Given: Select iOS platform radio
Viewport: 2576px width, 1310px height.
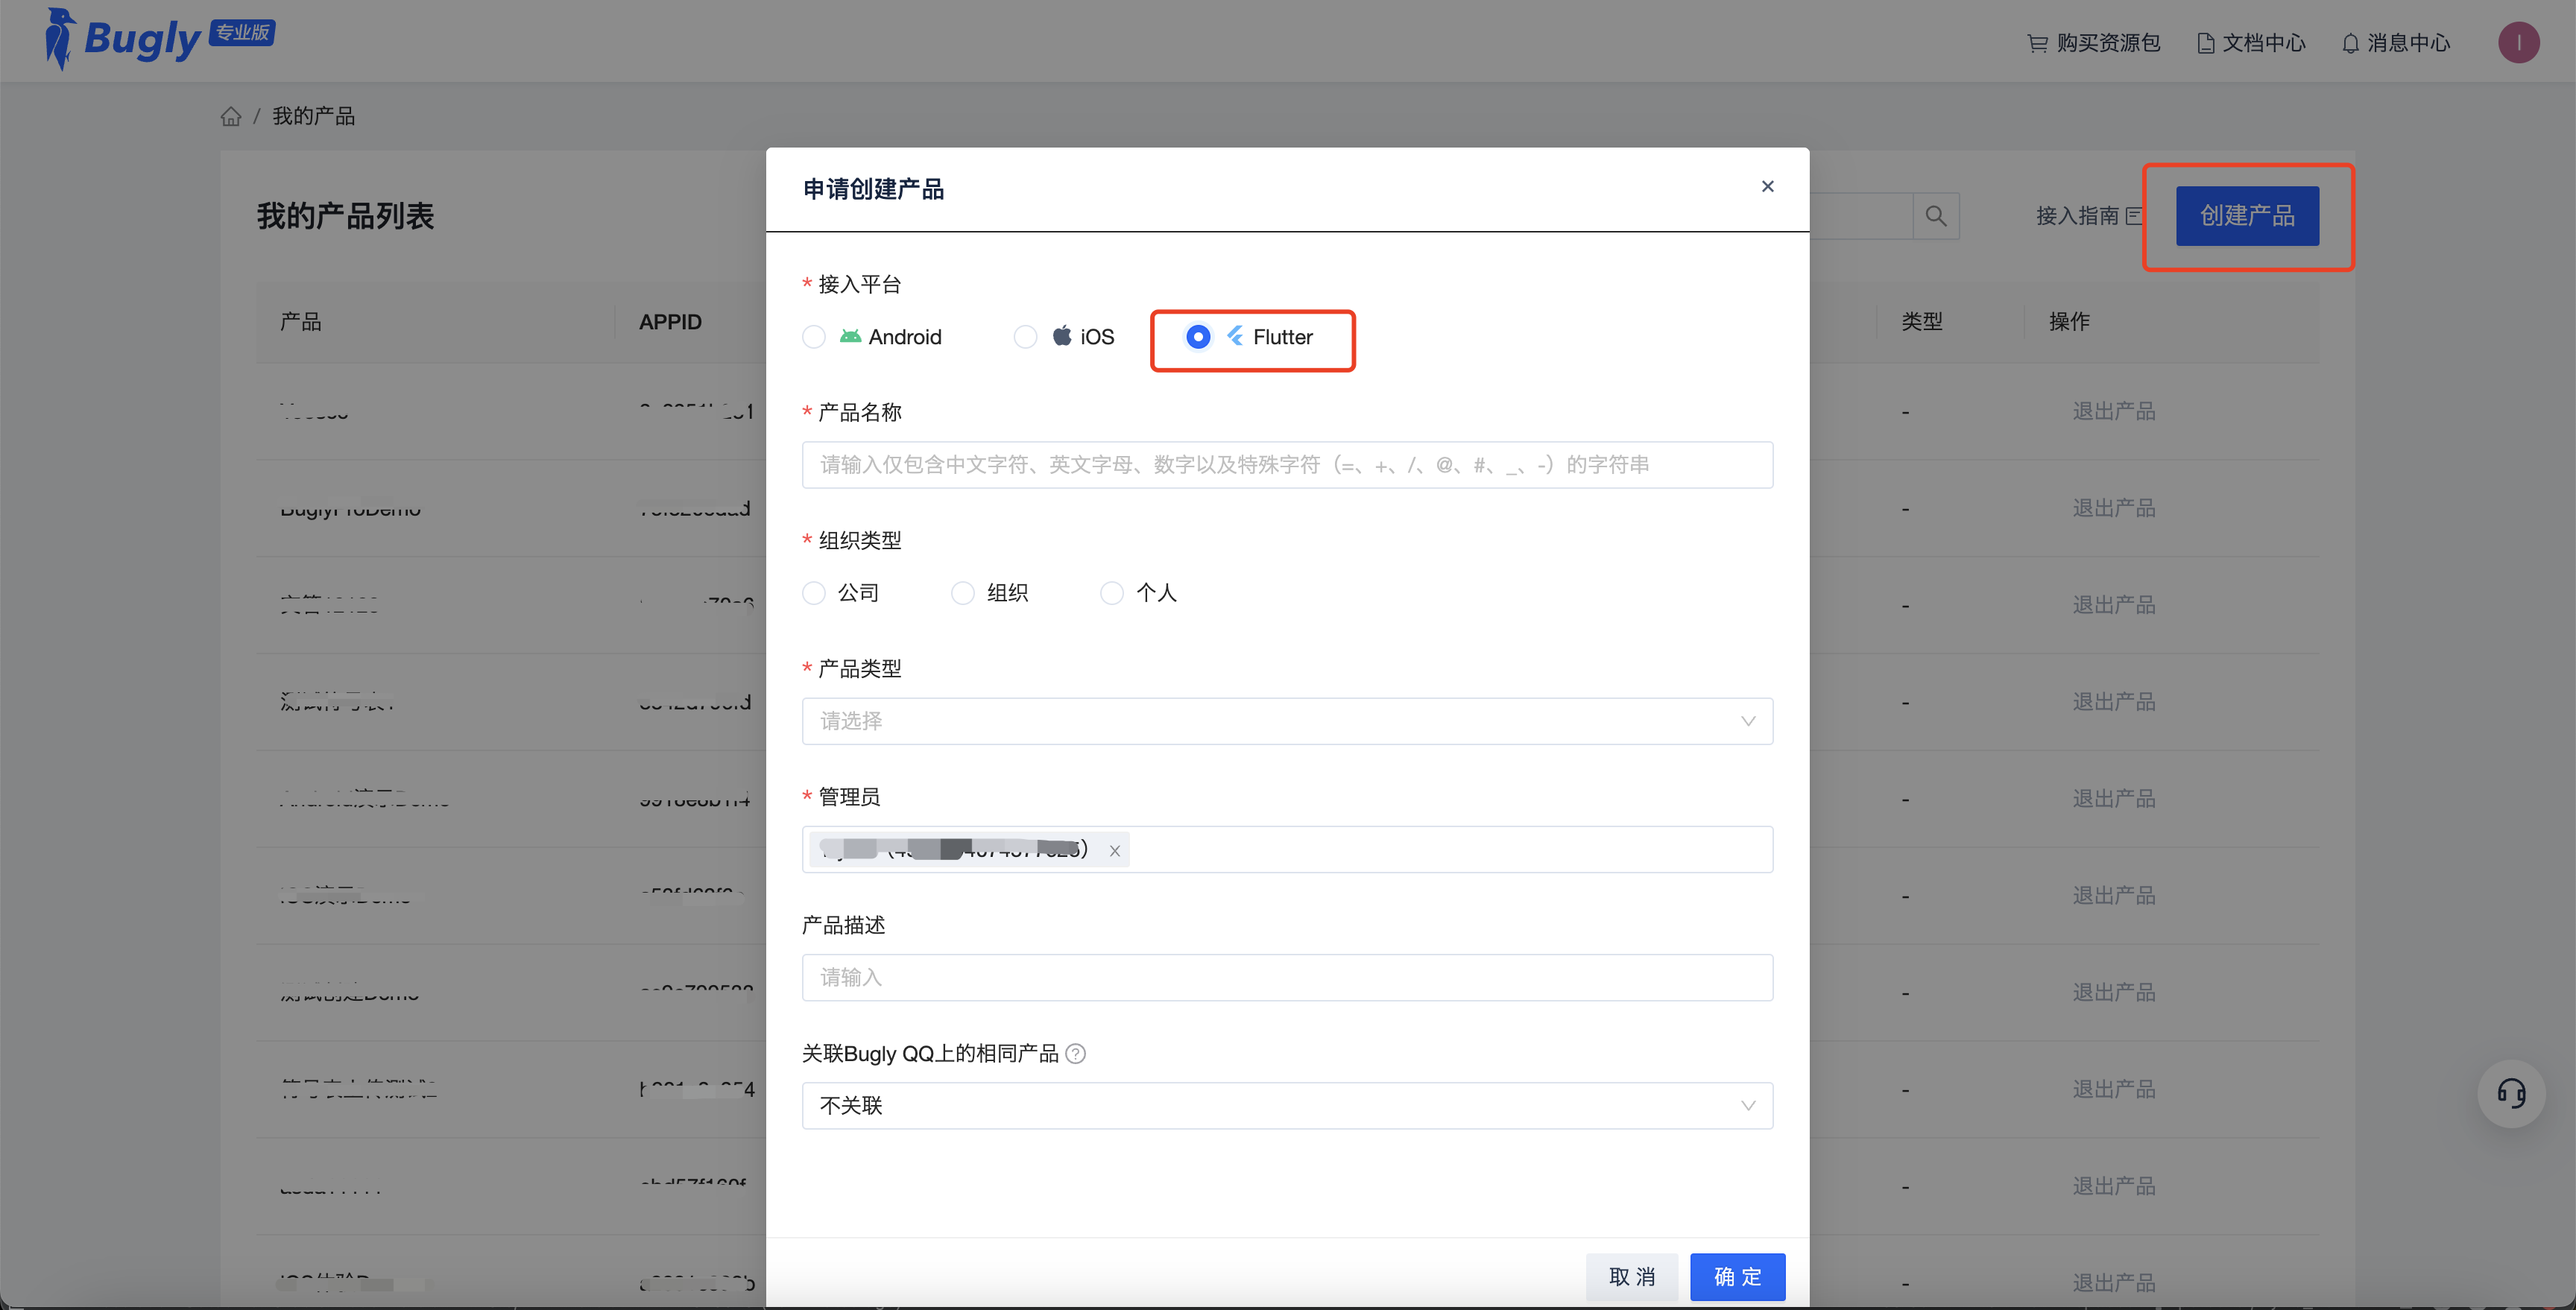Looking at the screenshot, I should tap(1025, 337).
